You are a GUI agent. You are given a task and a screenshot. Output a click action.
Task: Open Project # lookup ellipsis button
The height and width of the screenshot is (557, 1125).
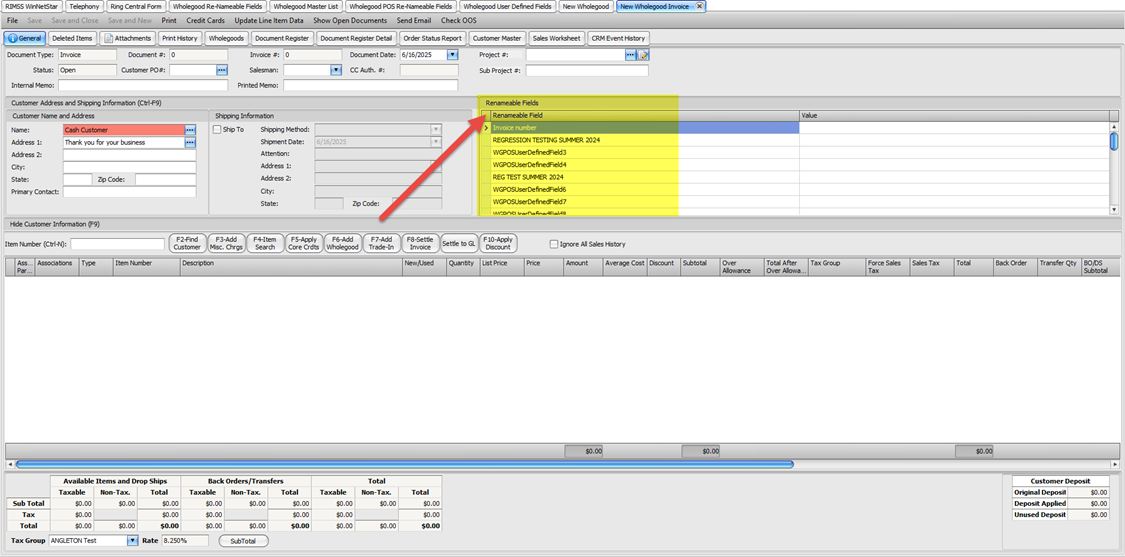tap(631, 55)
